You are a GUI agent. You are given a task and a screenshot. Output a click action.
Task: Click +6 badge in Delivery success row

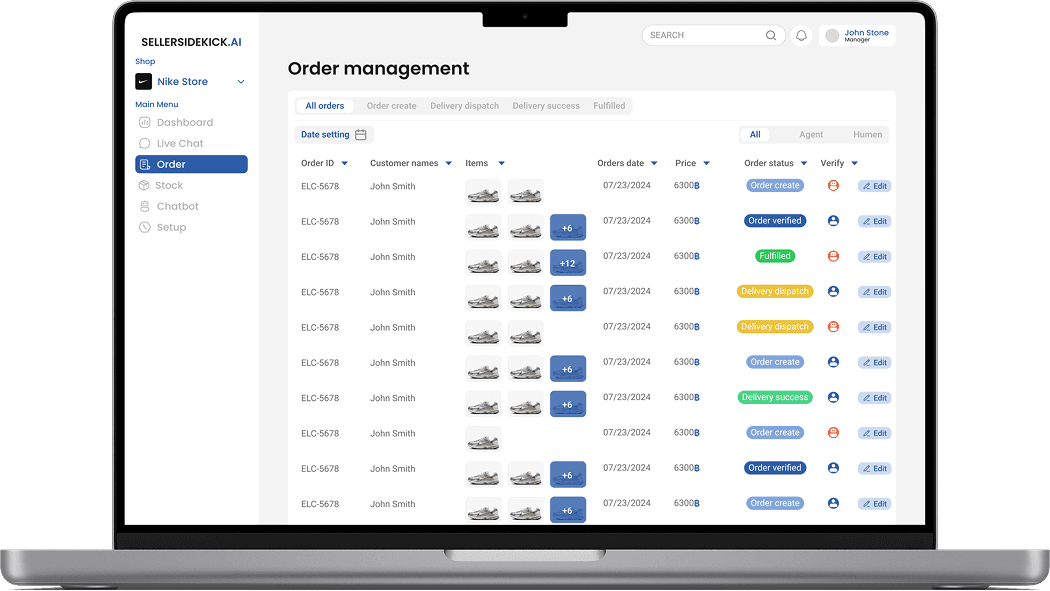pyautogui.click(x=568, y=404)
